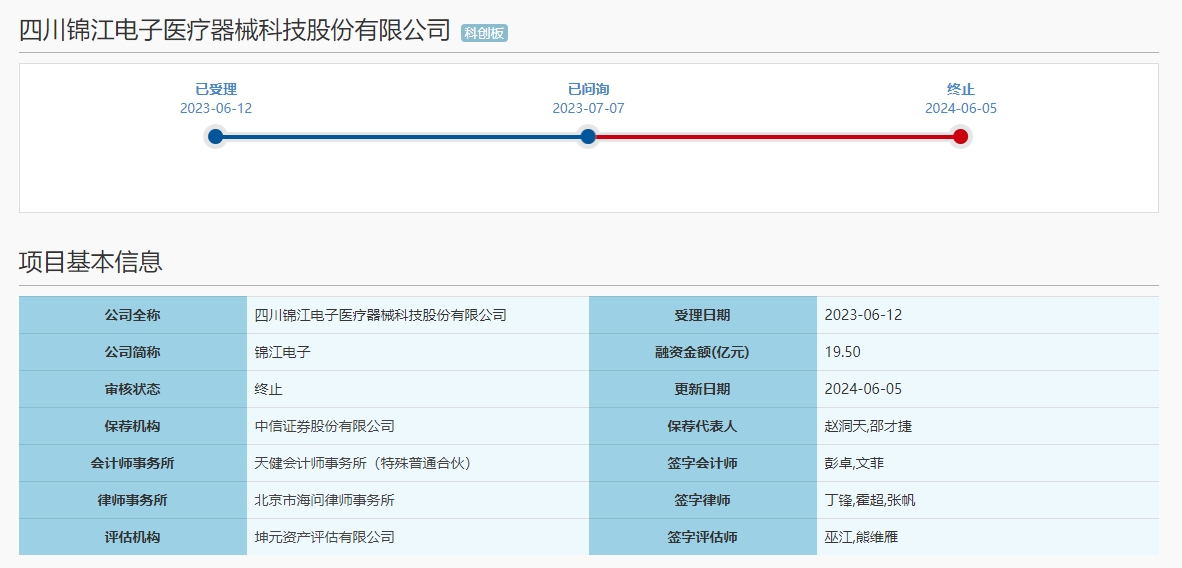Click 坤元资产评估有限公司 cell

[418, 537]
